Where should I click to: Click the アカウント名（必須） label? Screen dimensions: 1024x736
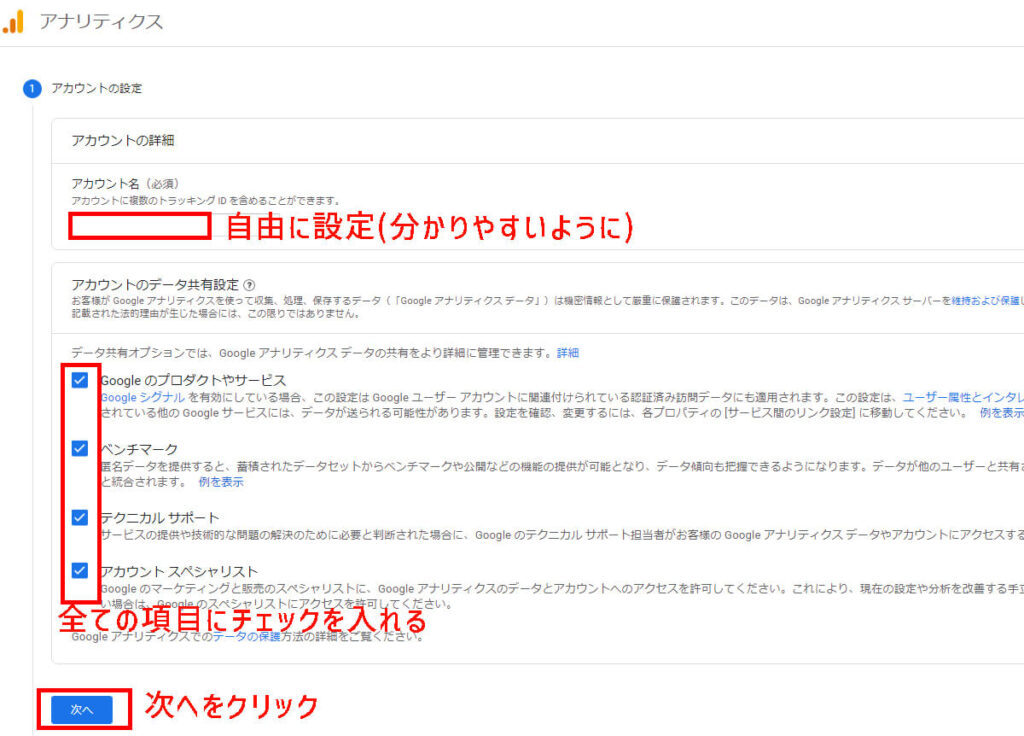point(125,184)
